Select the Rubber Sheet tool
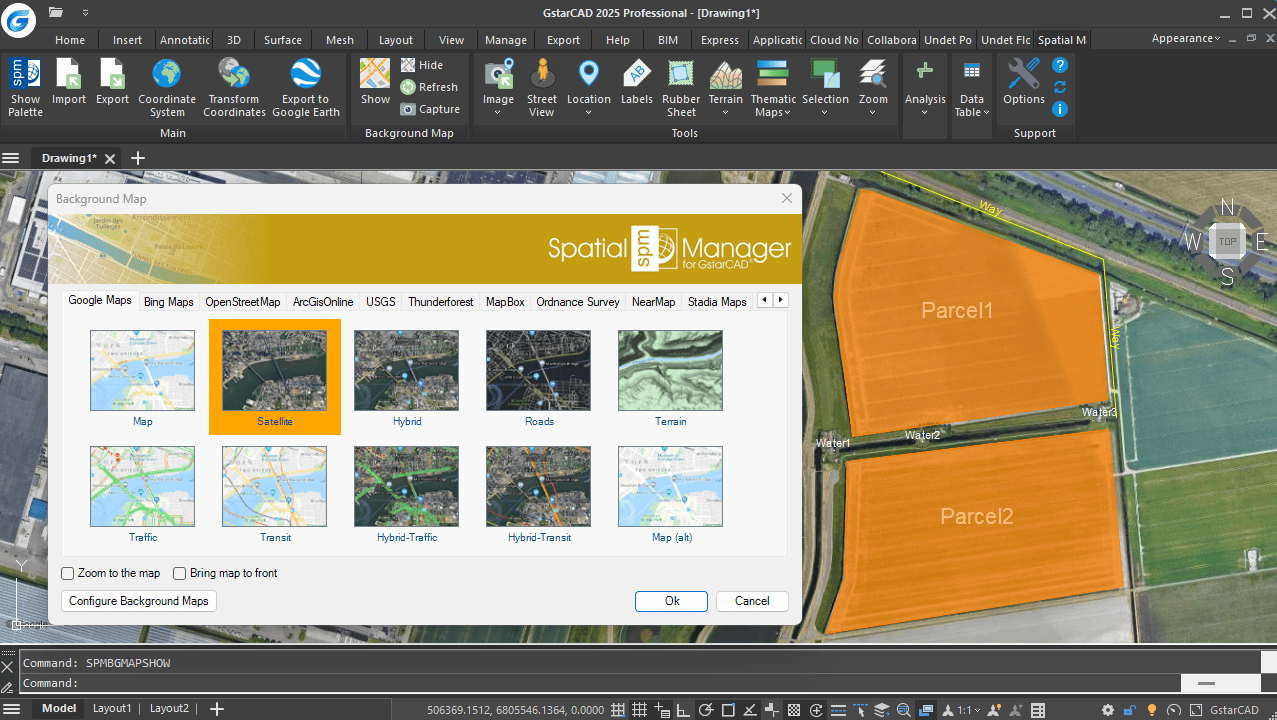Viewport: 1277px width, 720px height. (x=681, y=87)
